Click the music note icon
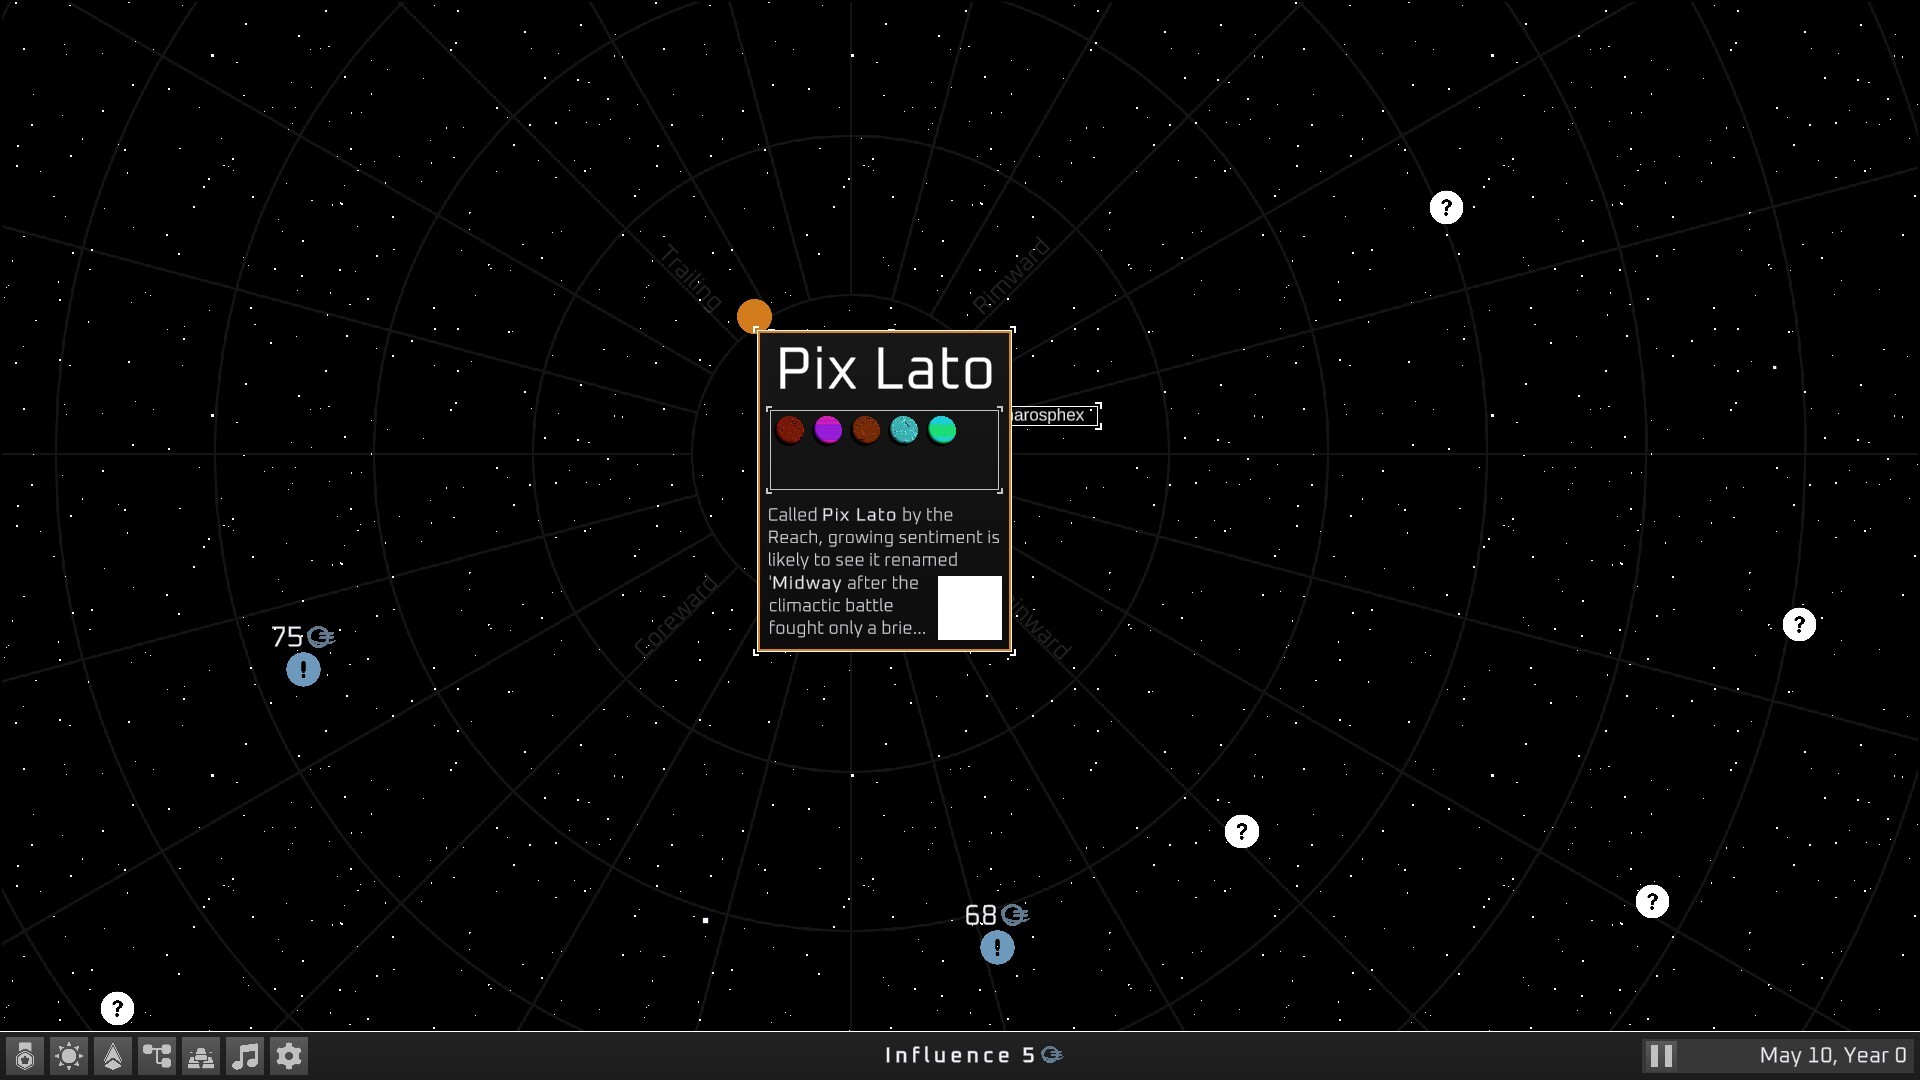 click(x=244, y=1055)
